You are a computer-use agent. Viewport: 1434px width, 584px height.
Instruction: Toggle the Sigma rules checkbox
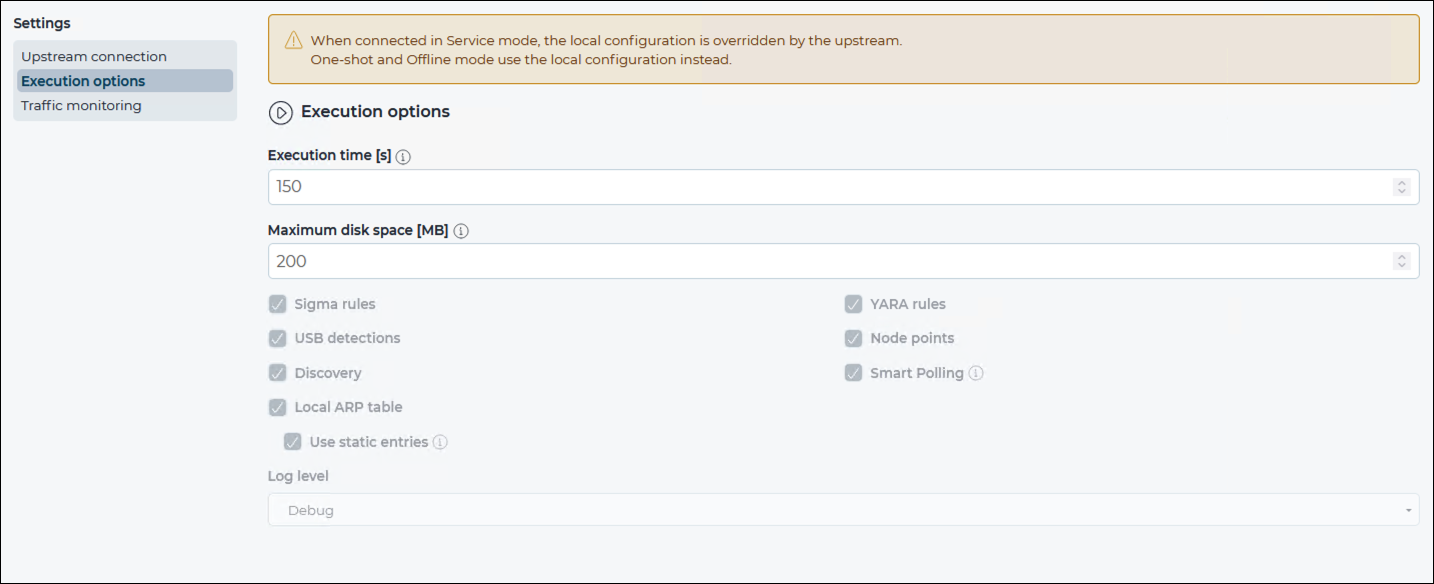pos(278,304)
